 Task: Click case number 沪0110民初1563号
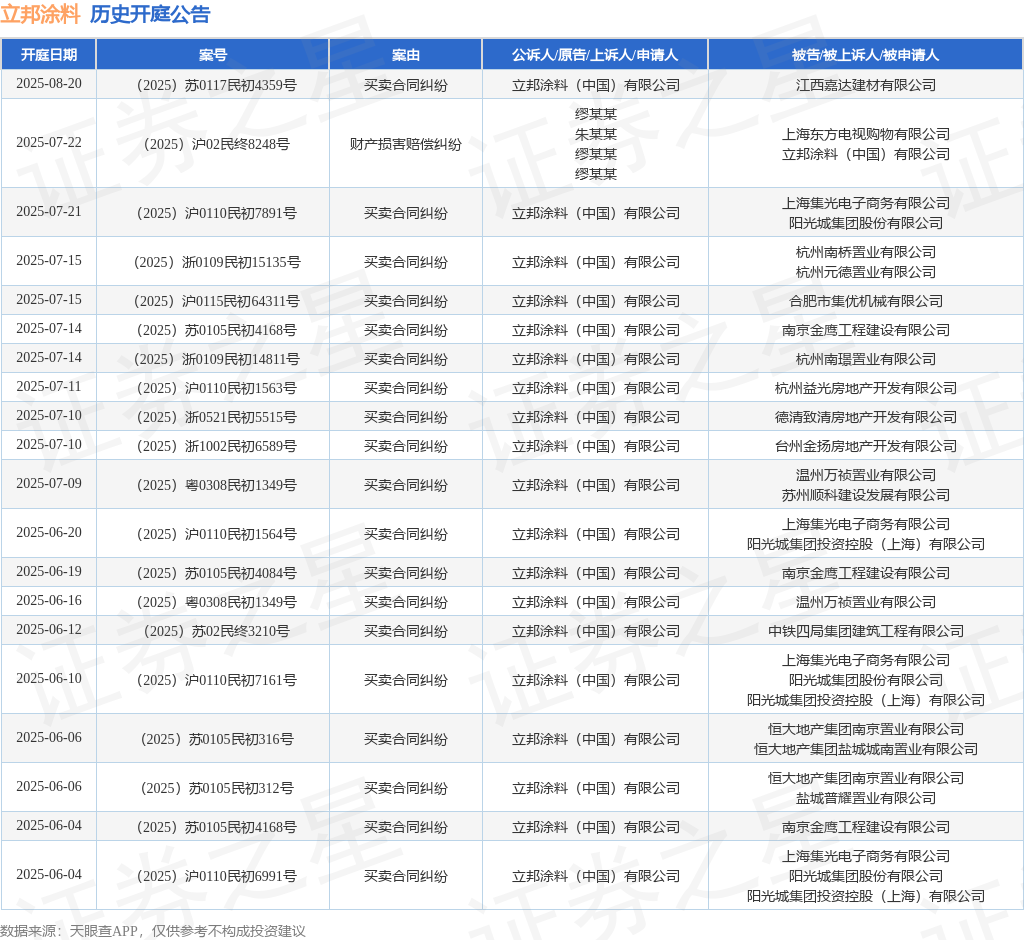tap(216, 388)
